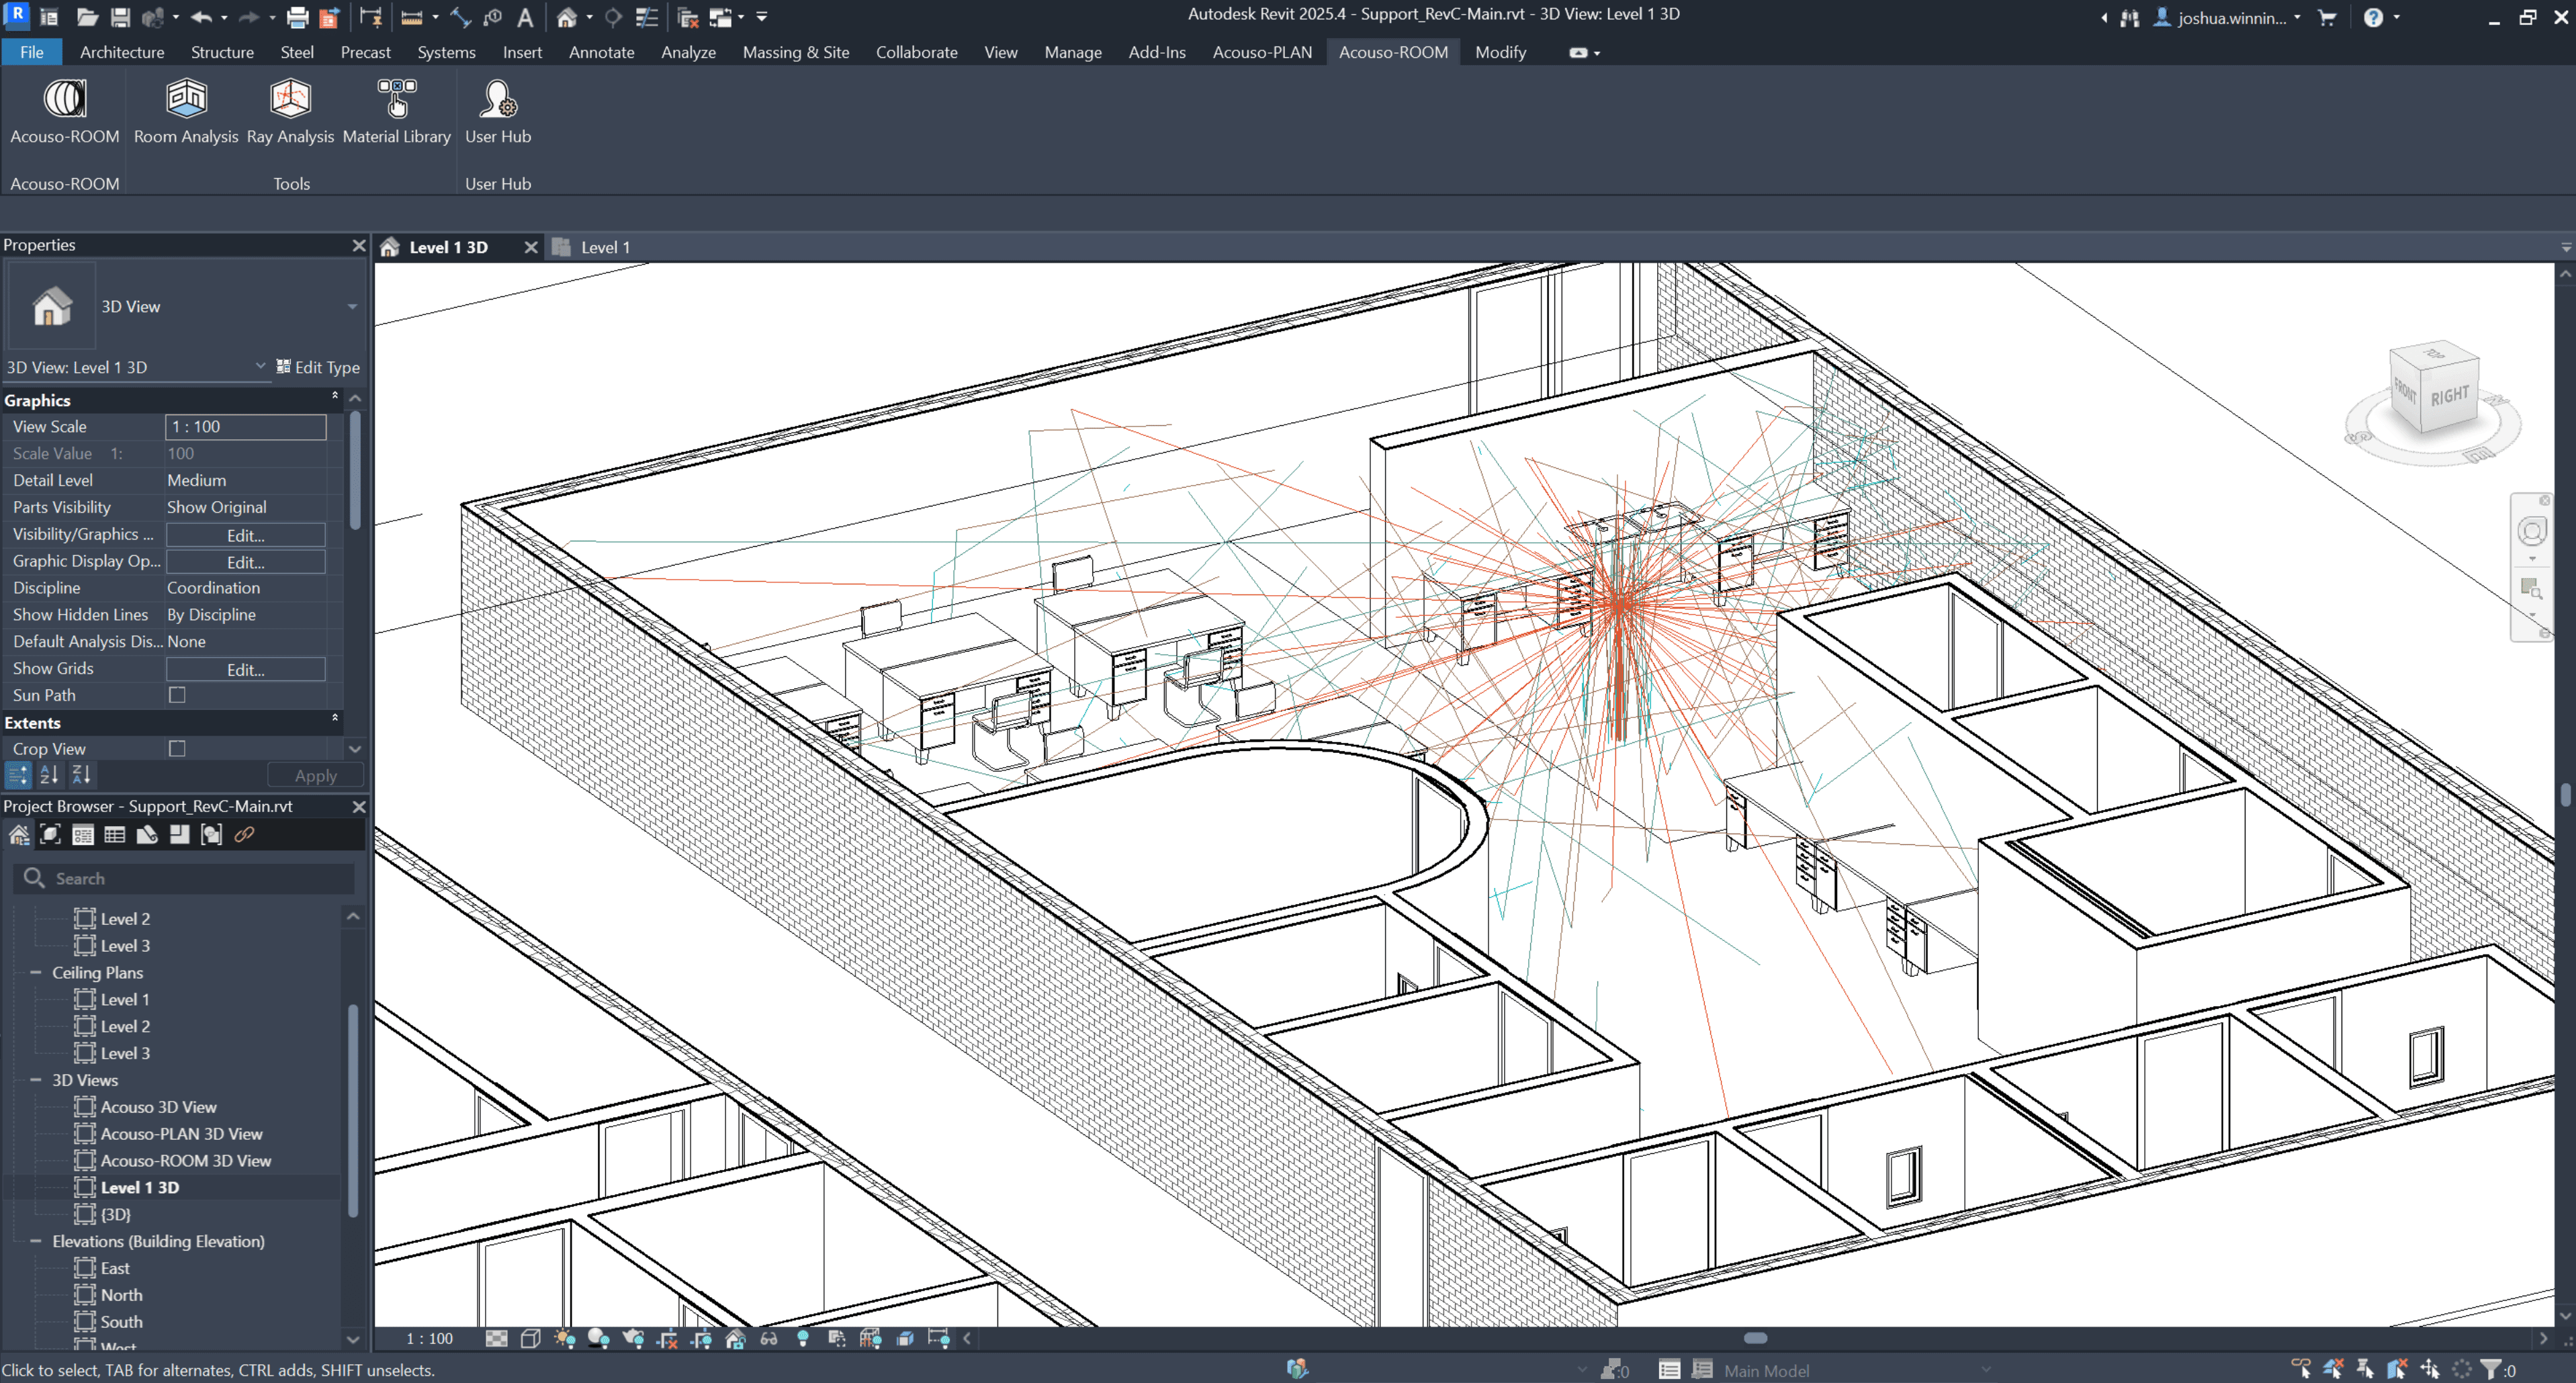
Task: Toggle Select Elements by Face
Action: 2397,1369
